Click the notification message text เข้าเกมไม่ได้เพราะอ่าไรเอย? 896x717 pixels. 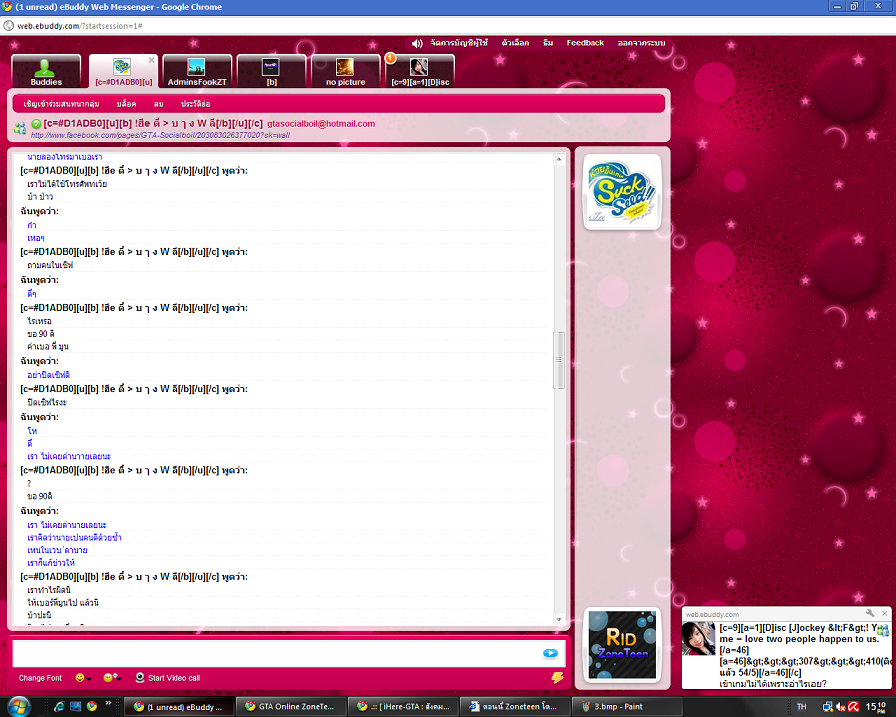[773, 684]
